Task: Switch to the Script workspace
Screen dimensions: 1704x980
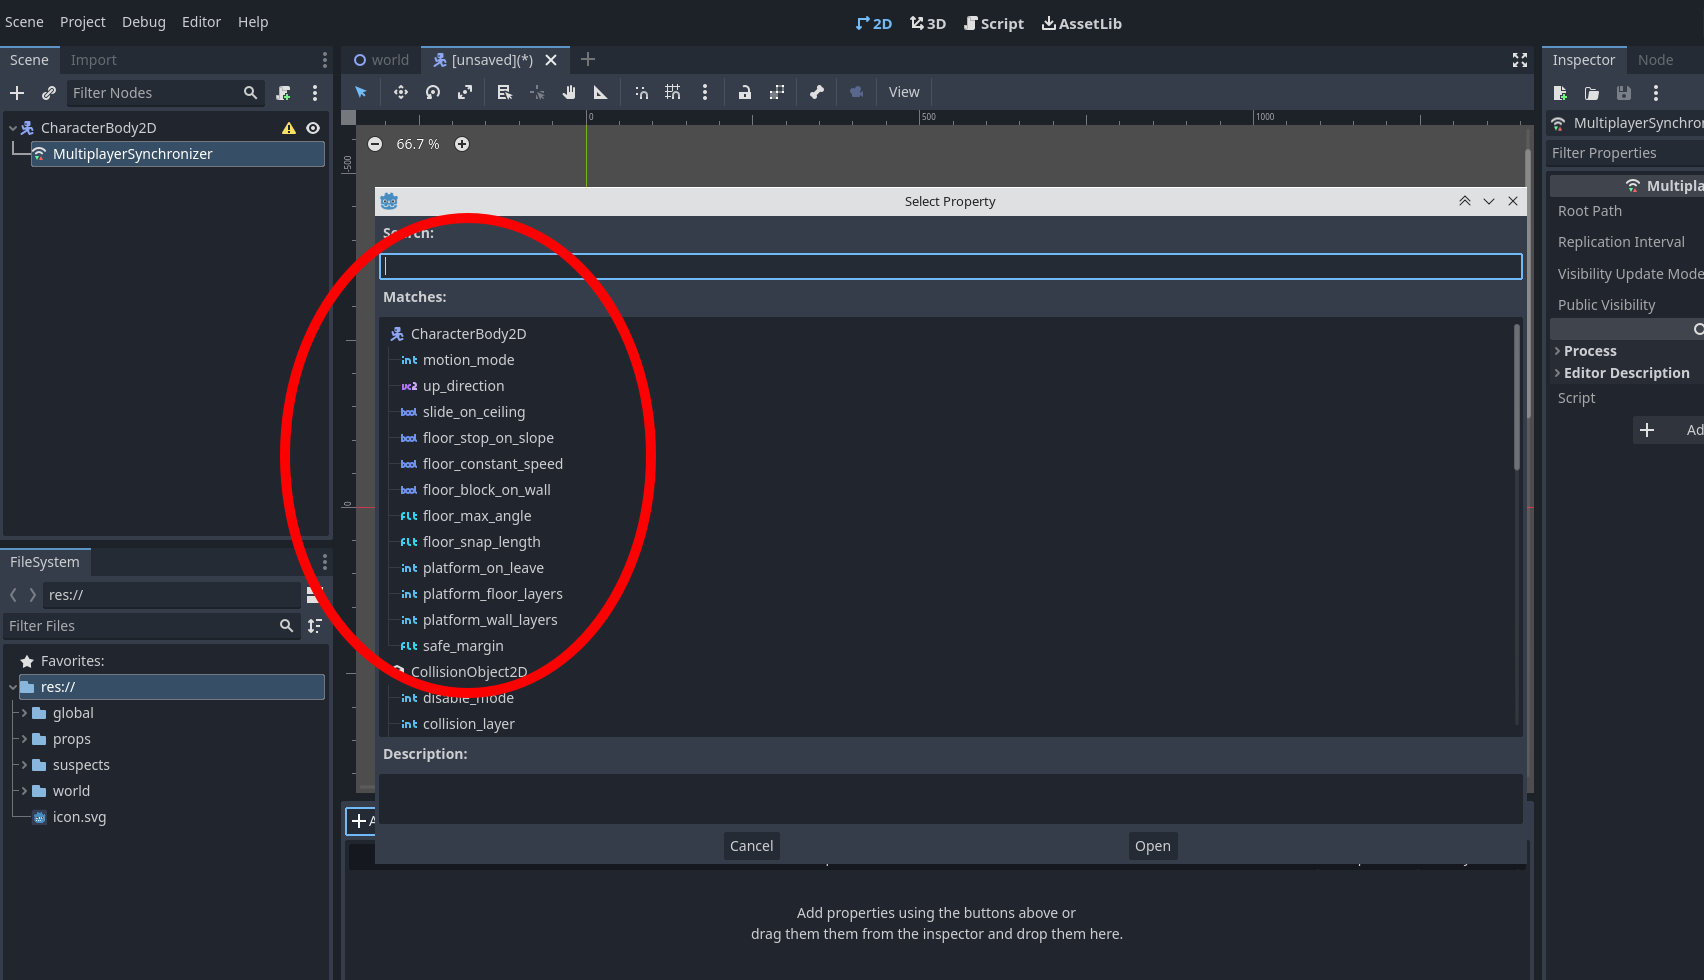Action: pos(994,23)
